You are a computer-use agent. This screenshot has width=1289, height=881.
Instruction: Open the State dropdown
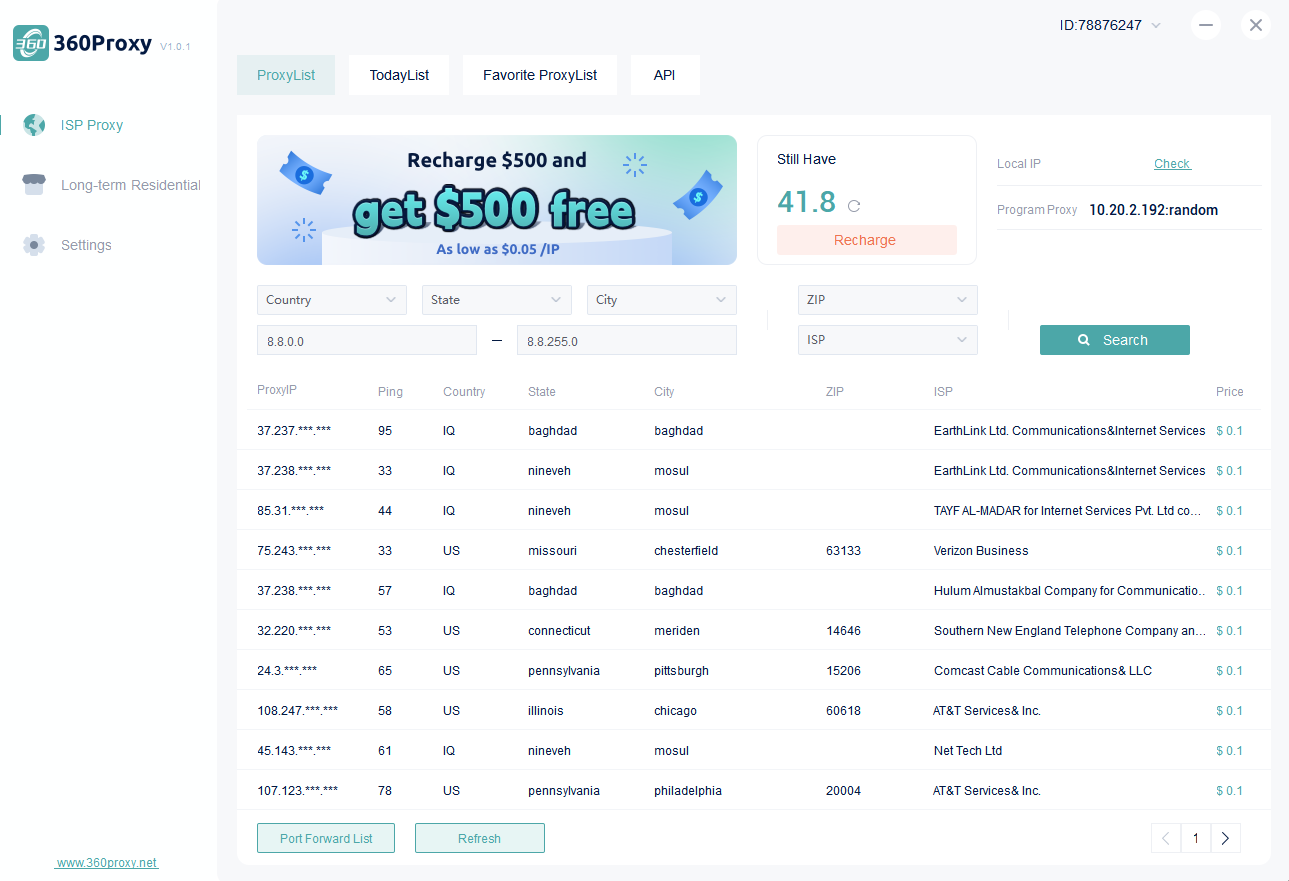pos(497,300)
